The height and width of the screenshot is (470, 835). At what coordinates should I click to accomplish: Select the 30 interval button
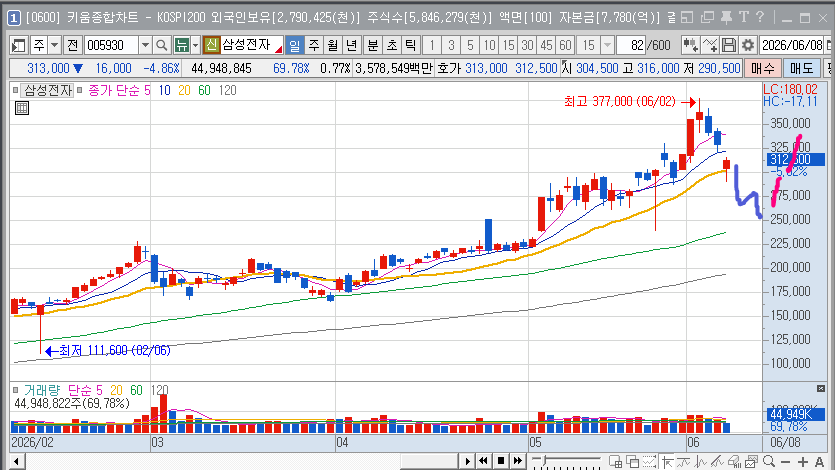527,45
